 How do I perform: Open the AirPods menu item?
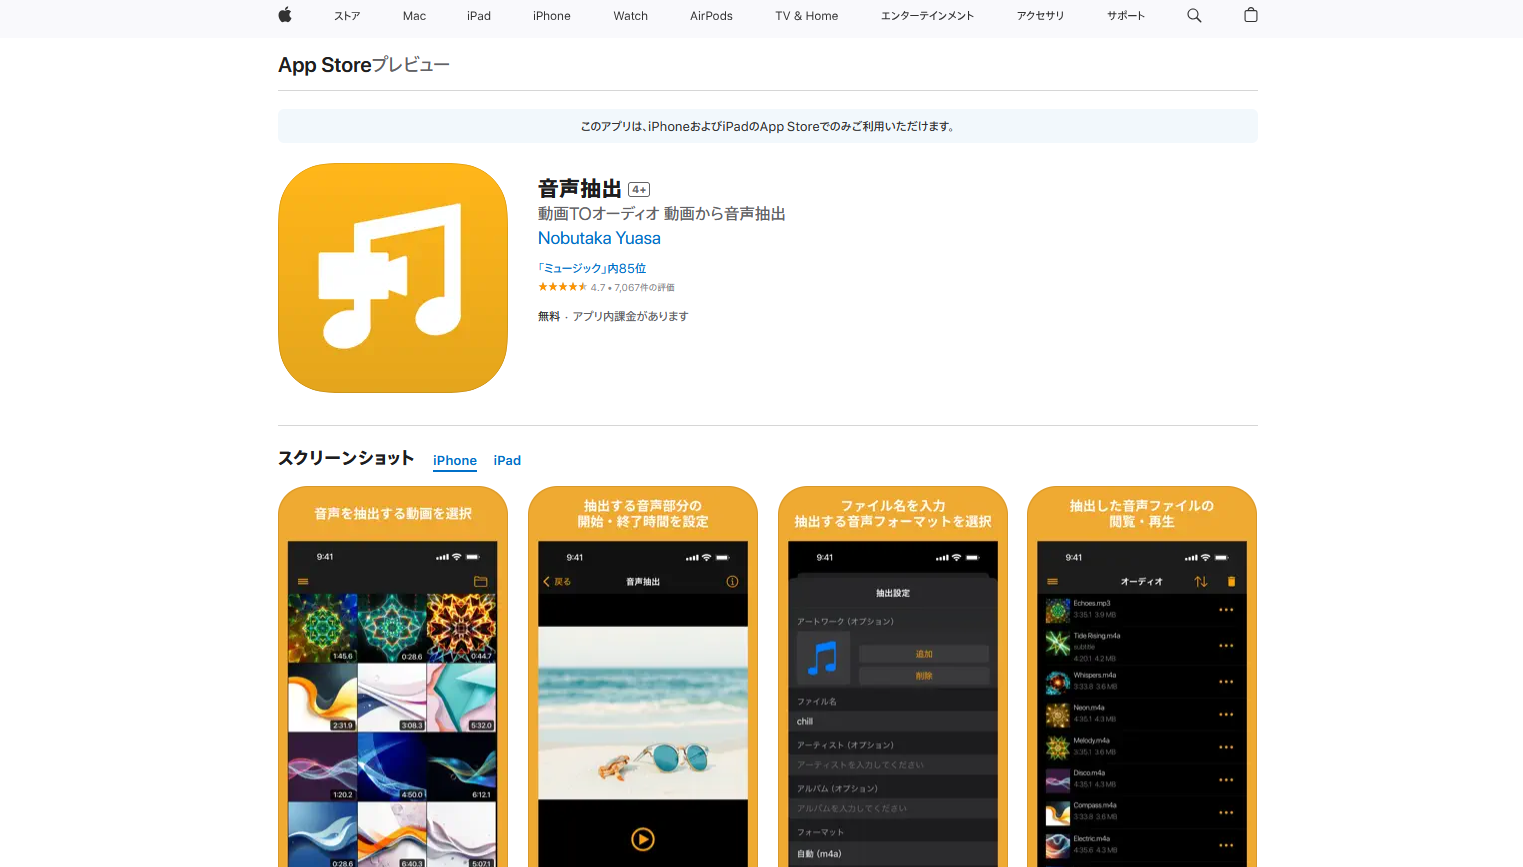(711, 16)
